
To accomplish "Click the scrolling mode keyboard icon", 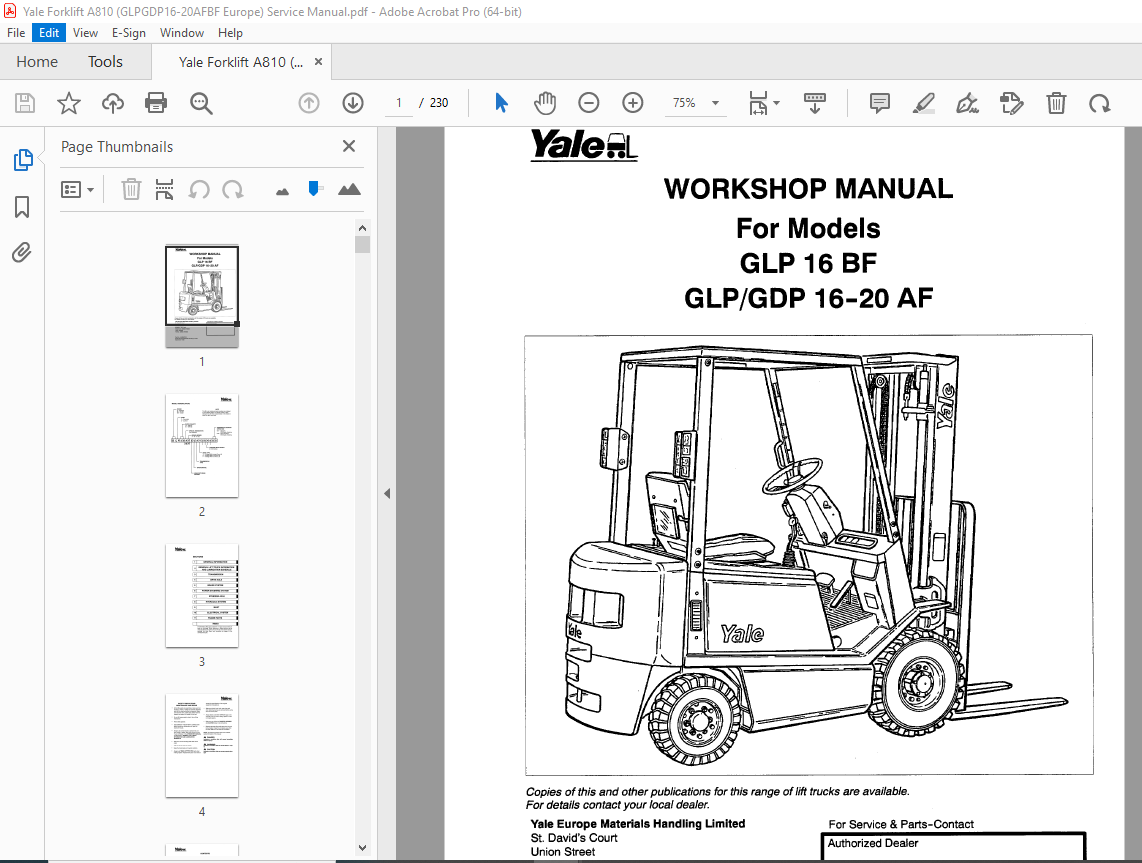I will coord(814,103).
